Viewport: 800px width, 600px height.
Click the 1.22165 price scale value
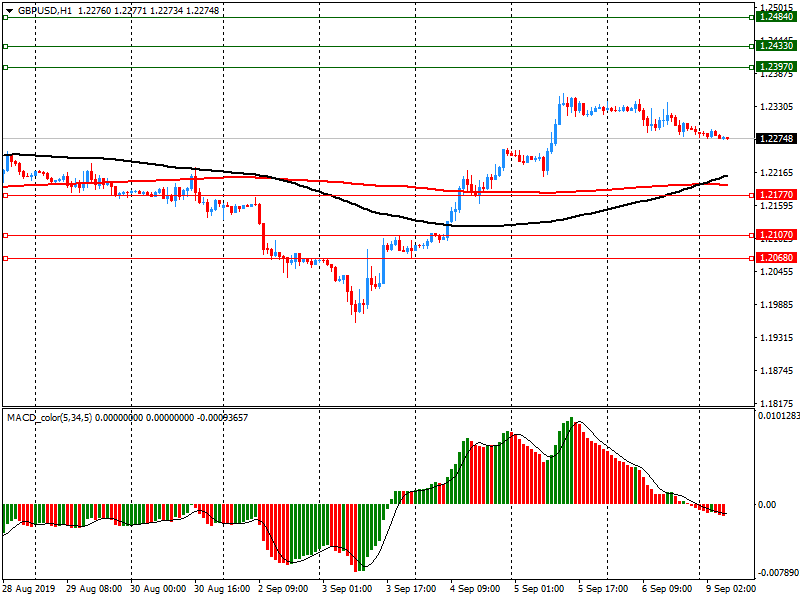click(x=777, y=173)
